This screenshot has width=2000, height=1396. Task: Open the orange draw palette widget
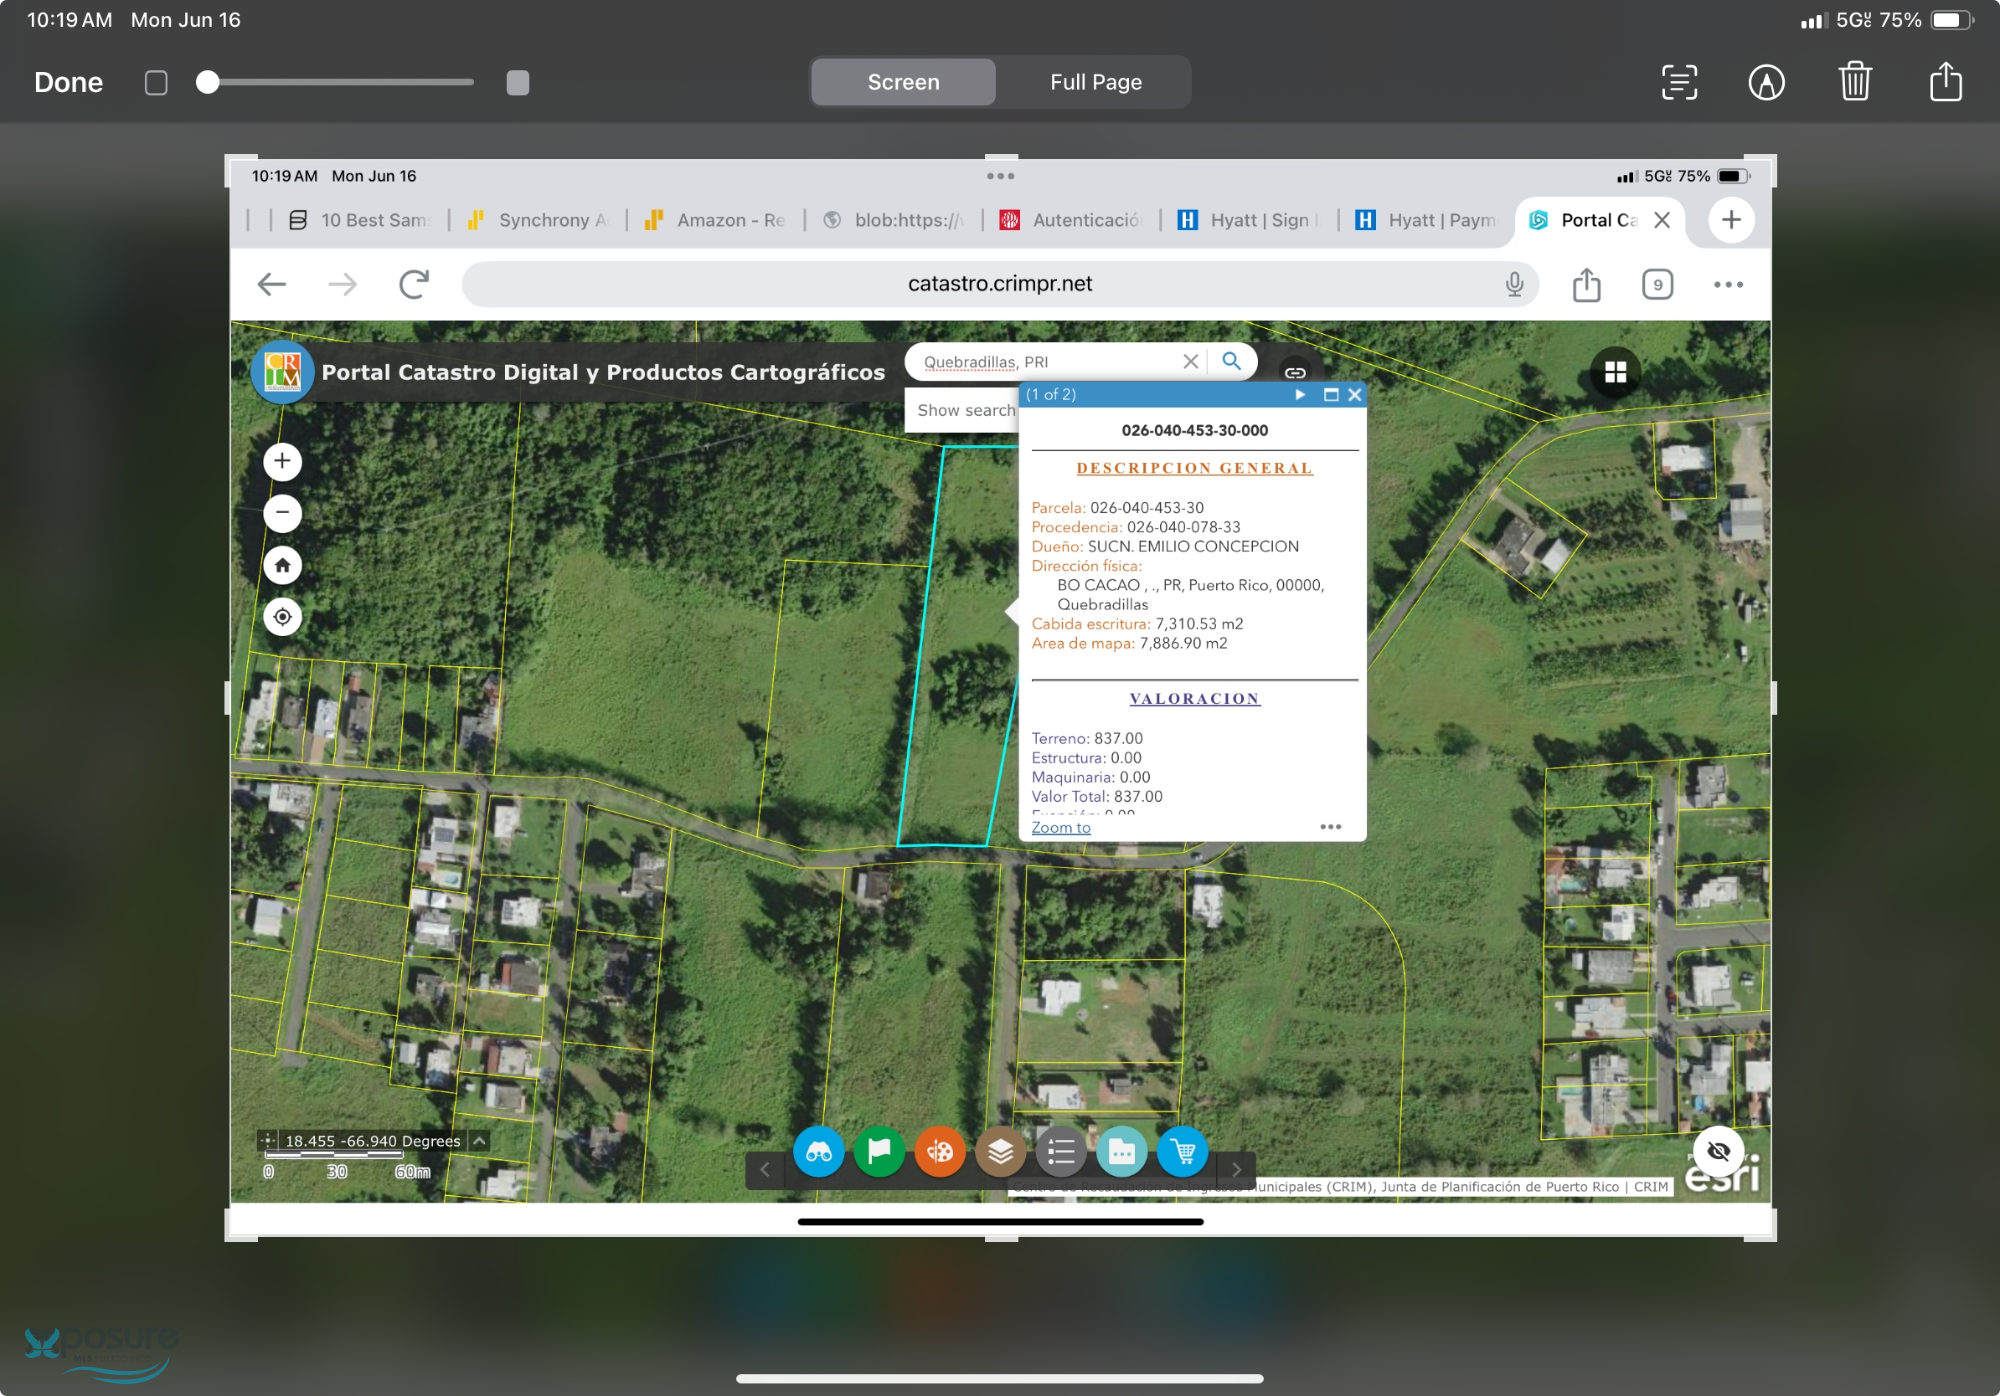pos(940,1152)
